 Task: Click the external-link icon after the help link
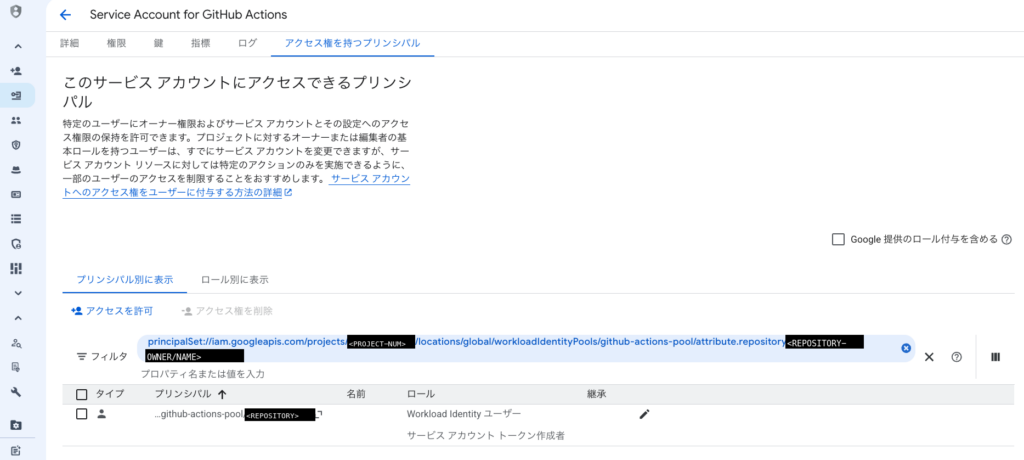click(288, 193)
